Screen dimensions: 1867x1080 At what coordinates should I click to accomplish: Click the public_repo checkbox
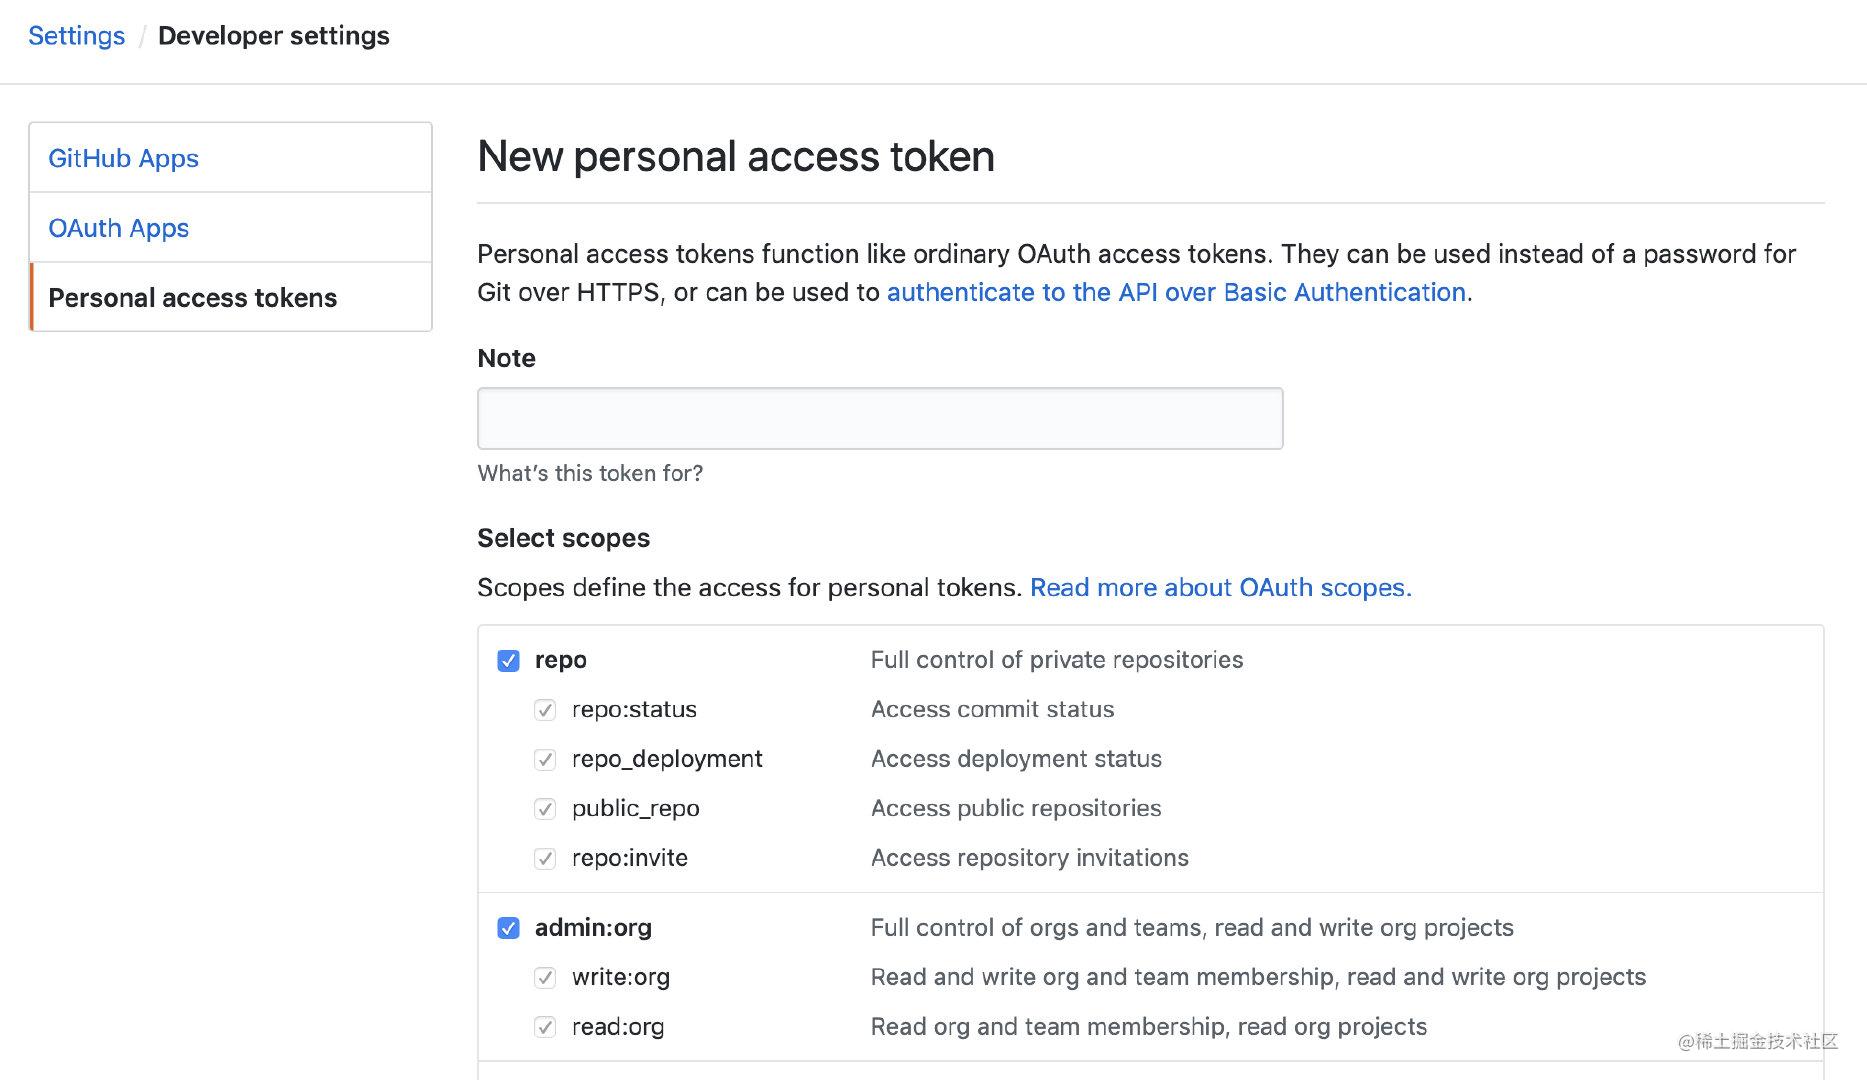(x=545, y=809)
